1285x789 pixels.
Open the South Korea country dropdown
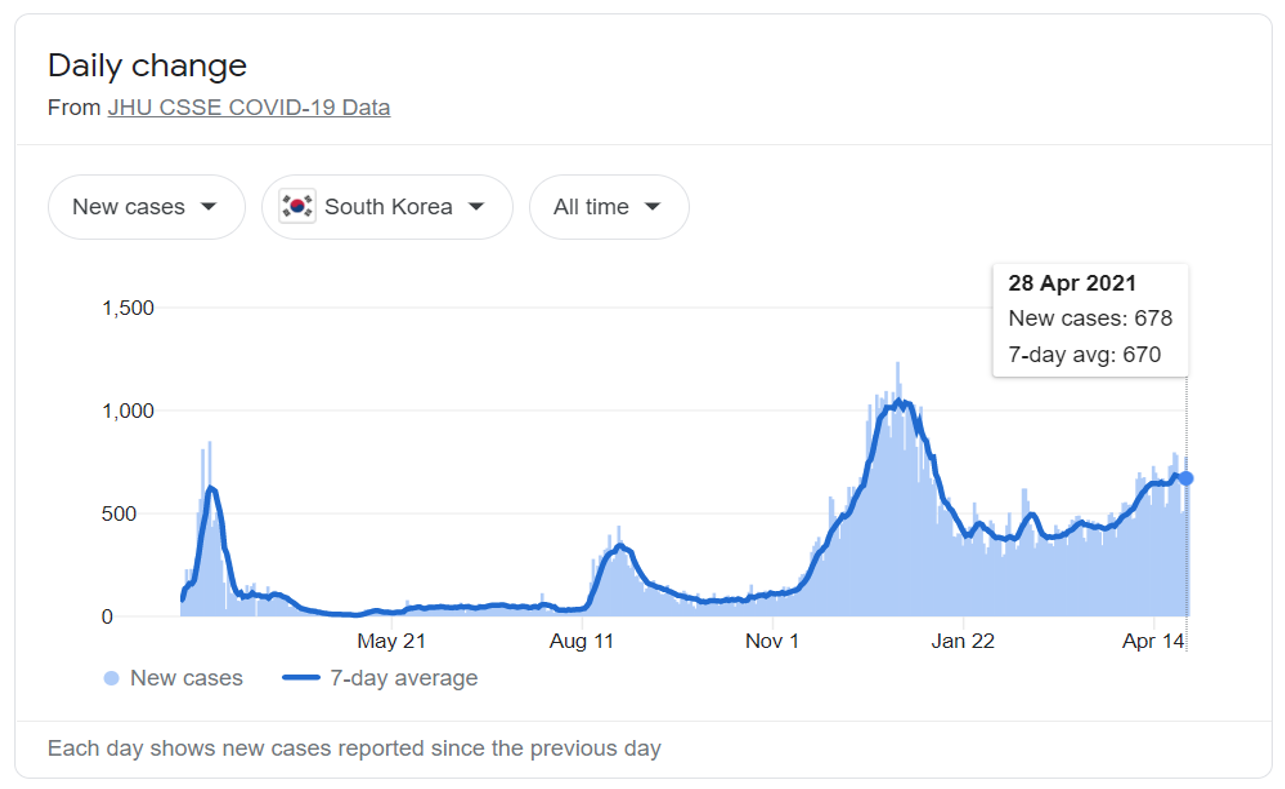point(387,207)
